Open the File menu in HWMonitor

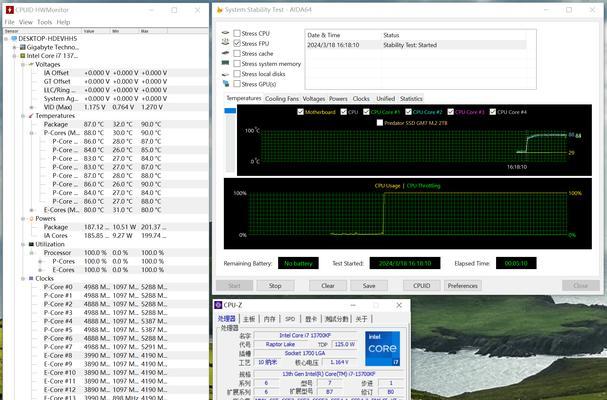pyautogui.click(x=9, y=22)
